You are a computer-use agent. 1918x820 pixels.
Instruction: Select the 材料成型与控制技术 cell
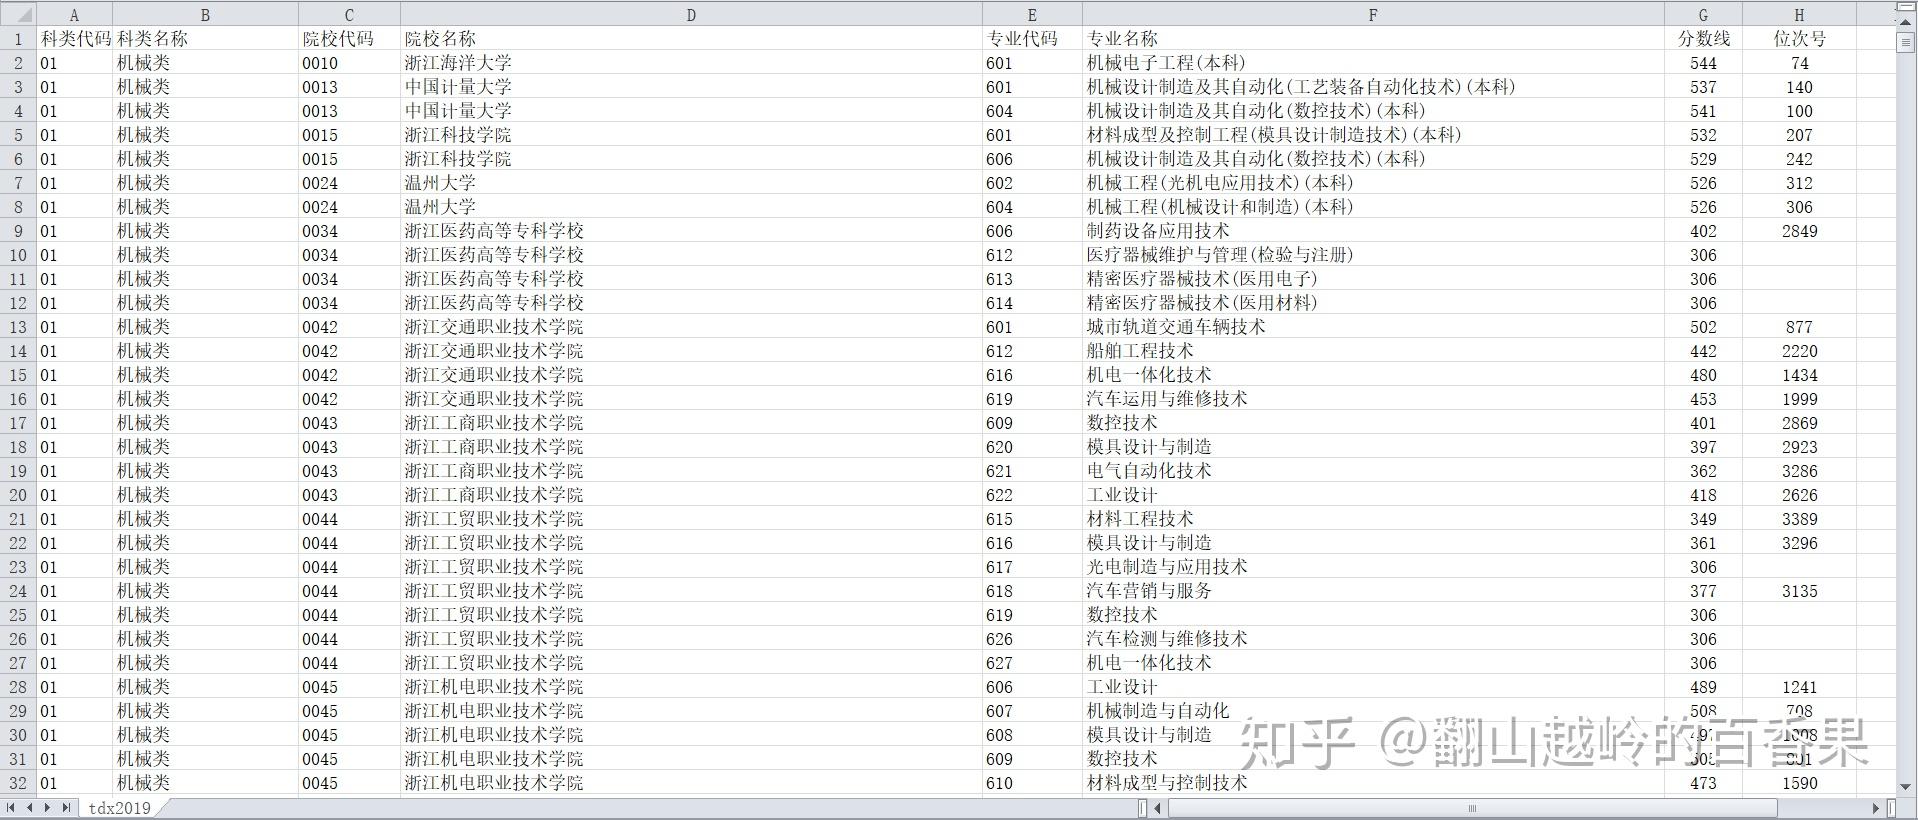pyautogui.click(x=1373, y=782)
